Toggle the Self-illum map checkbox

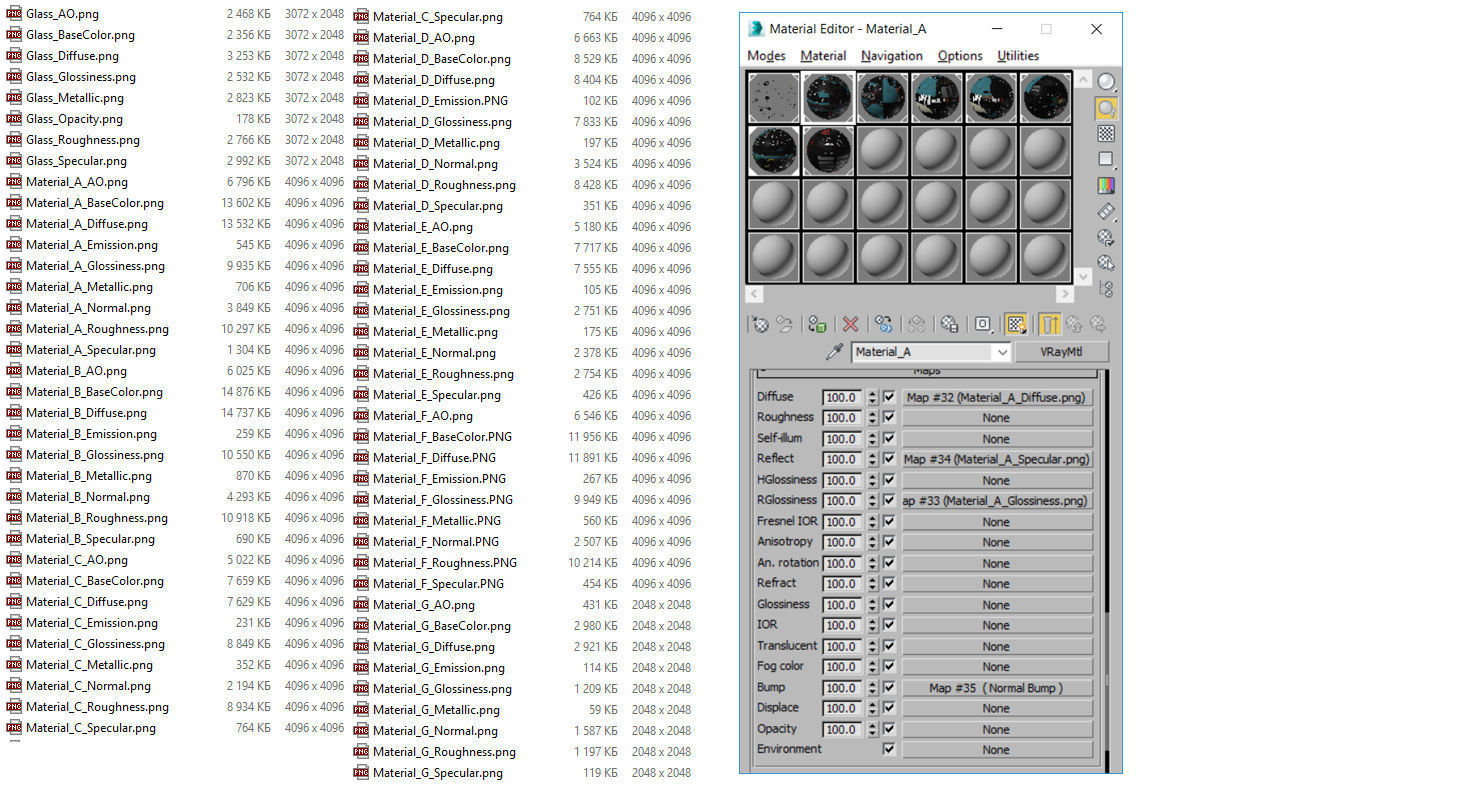[889, 438]
